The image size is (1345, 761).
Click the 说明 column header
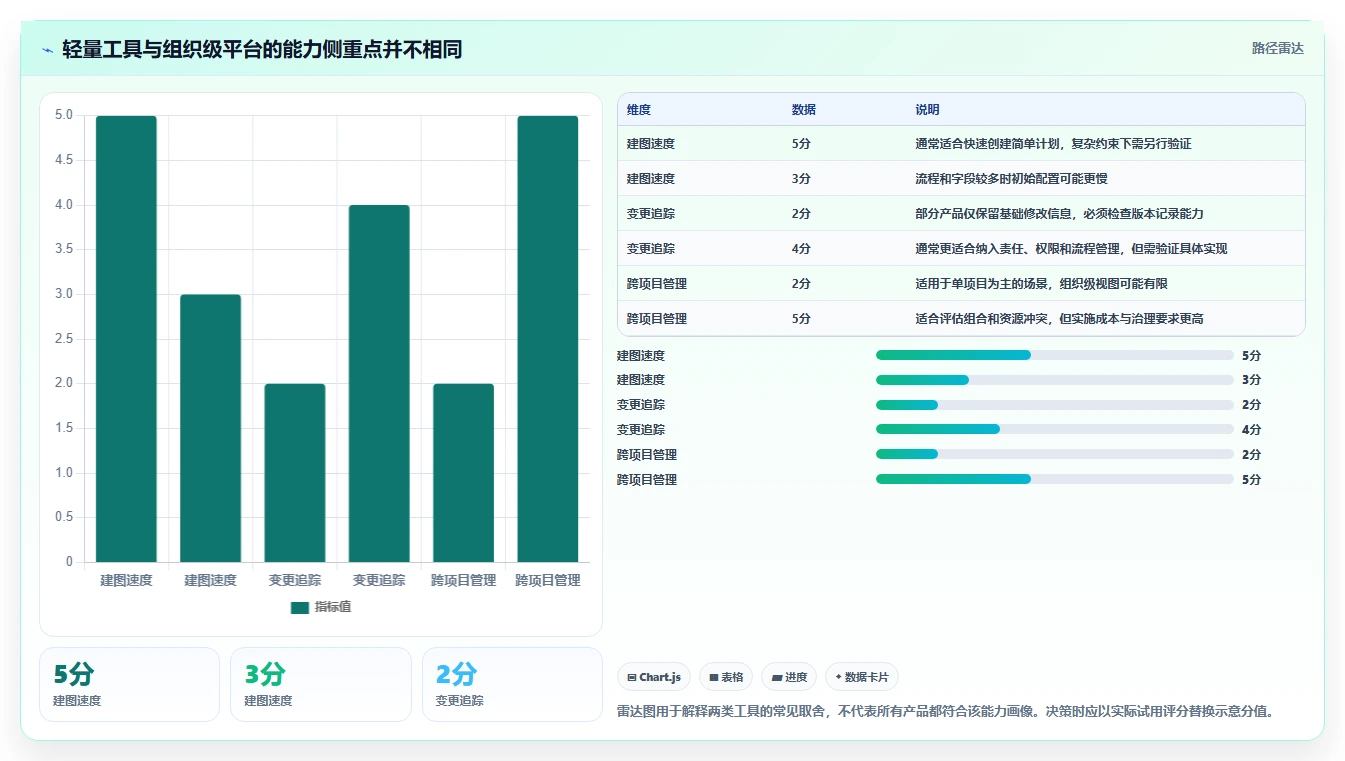click(927, 110)
